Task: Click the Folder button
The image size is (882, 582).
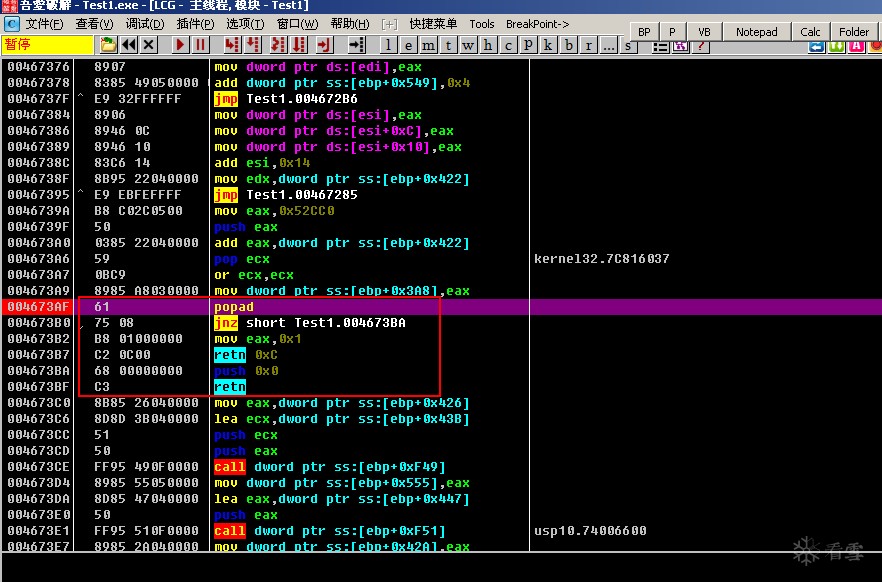Action: coord(854,32)
